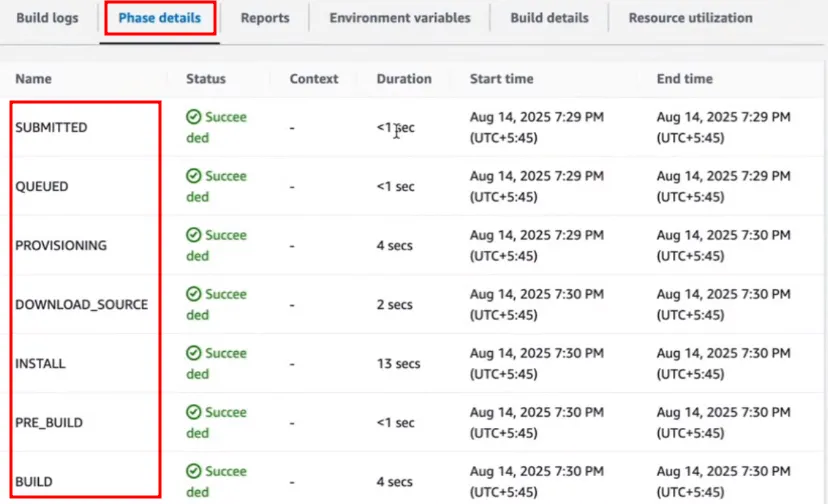Click the Start time column header
828x504 pixels.
click(502, 79)
